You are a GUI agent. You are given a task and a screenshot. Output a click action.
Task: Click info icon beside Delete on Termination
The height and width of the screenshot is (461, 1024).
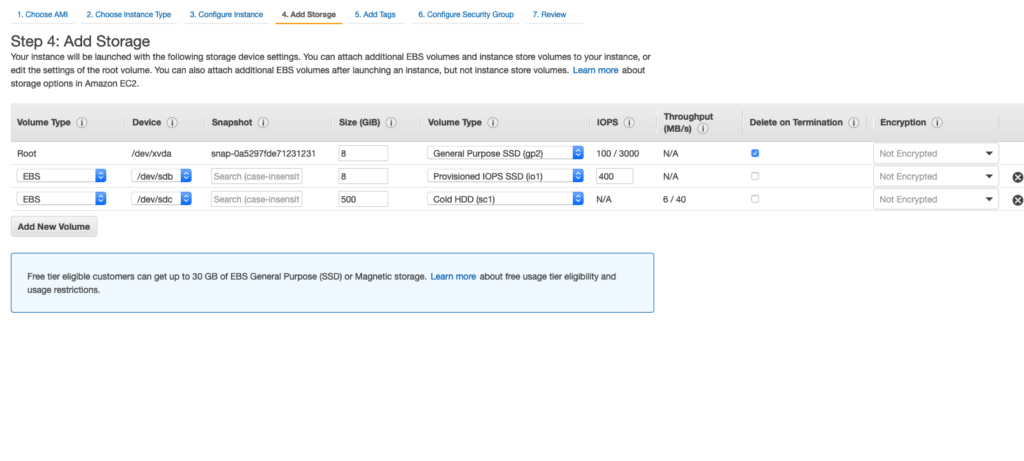point(853,123)
